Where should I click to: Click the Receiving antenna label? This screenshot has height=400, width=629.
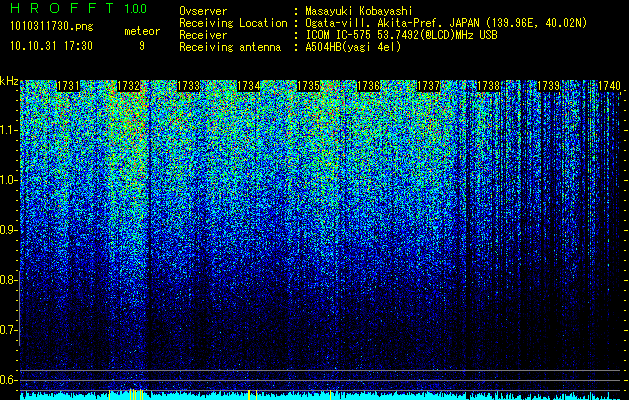[x=230, y=47]
